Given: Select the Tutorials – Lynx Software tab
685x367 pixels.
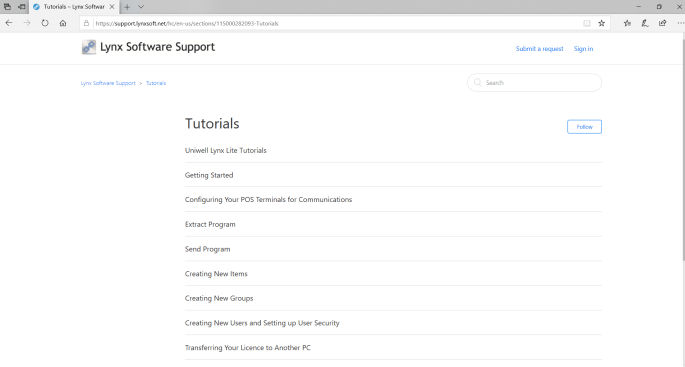Looking at the screenshot, I should pos(74,7).
